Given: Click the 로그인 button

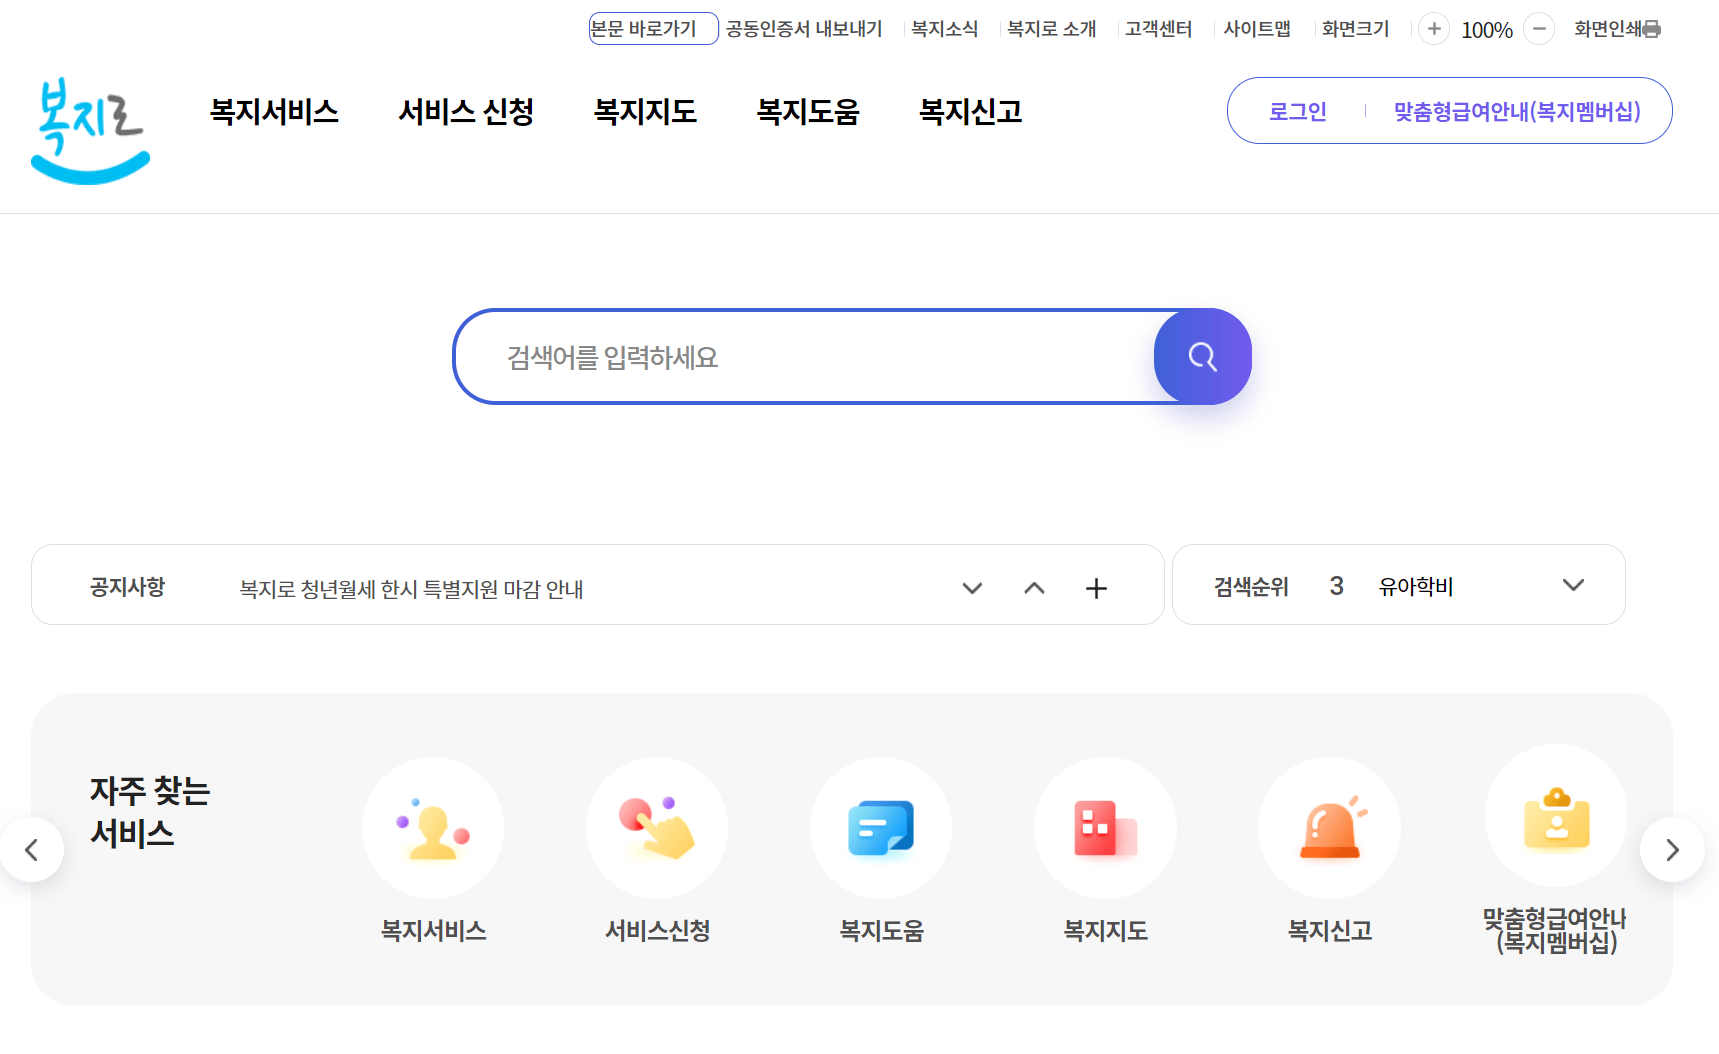Looking at the screenshot, I should [1297, 111].
